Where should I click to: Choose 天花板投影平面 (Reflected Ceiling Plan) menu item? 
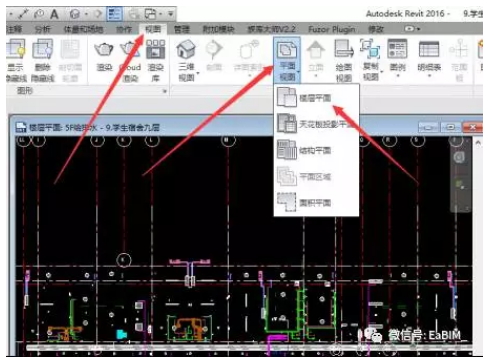click(x=316, y=124)
